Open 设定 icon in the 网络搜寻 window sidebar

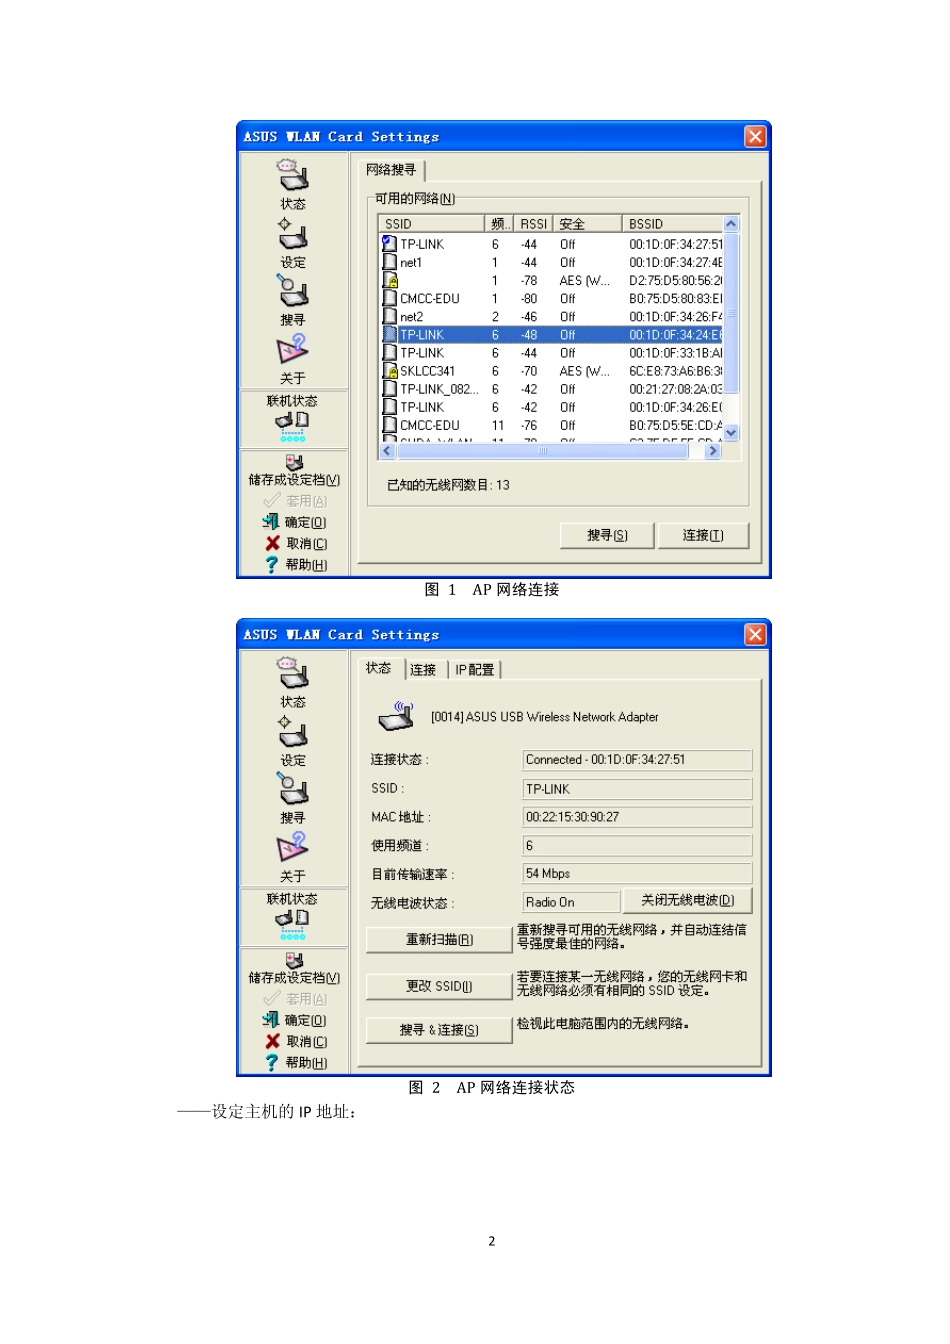[x=293, y=234]
